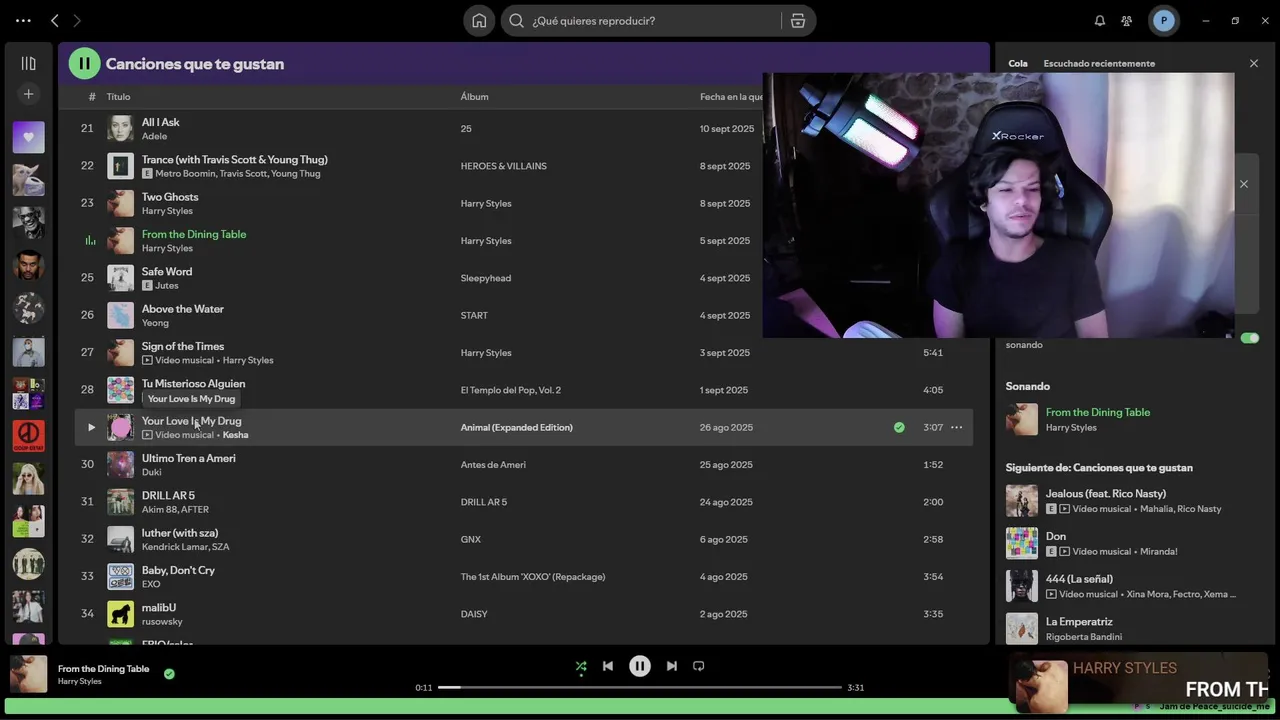The height and width of the screenshot is (720, 1280).
Task: Pause the 'Canciones que te gustan' playlist with the green button
Action: pyautogui.click(x=84, y=63)
